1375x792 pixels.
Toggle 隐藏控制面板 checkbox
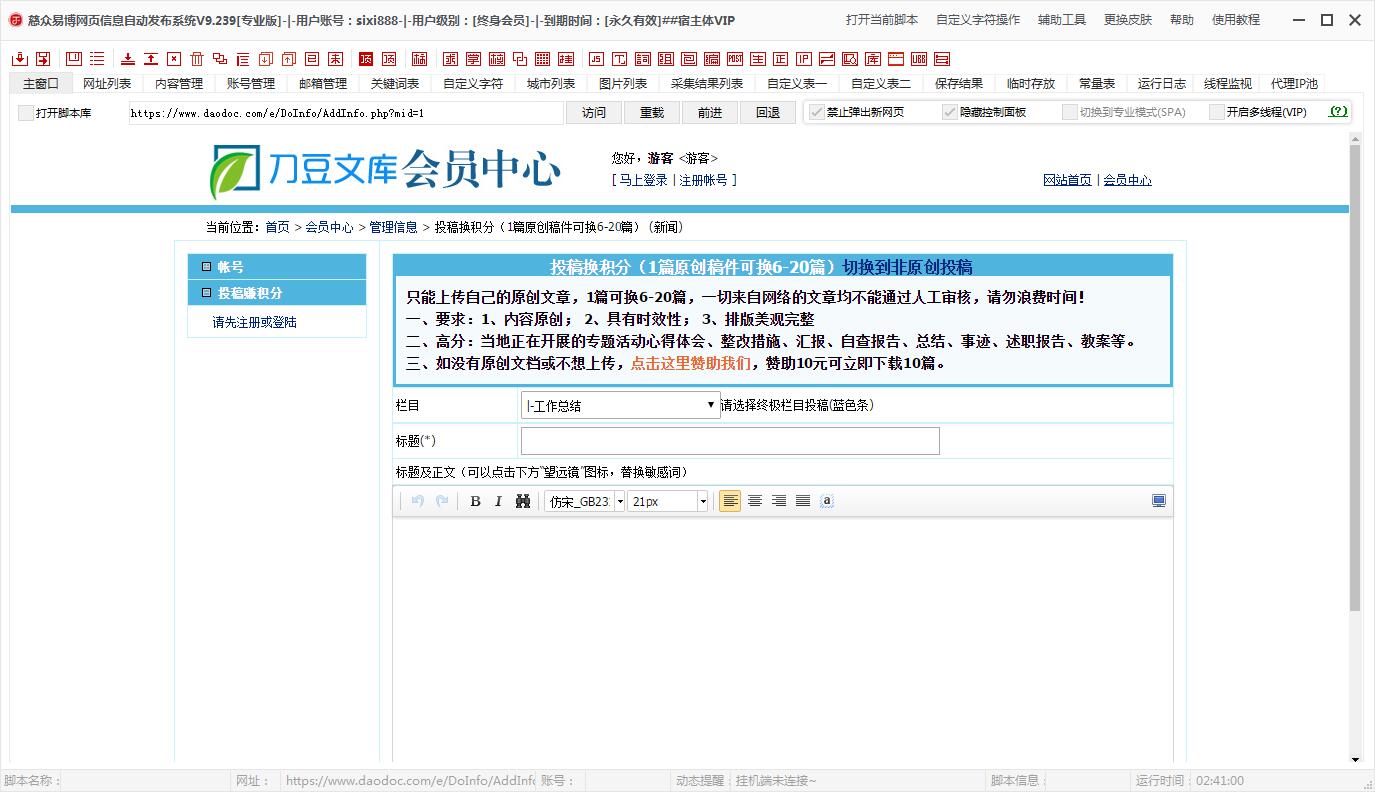click(950, 112)
